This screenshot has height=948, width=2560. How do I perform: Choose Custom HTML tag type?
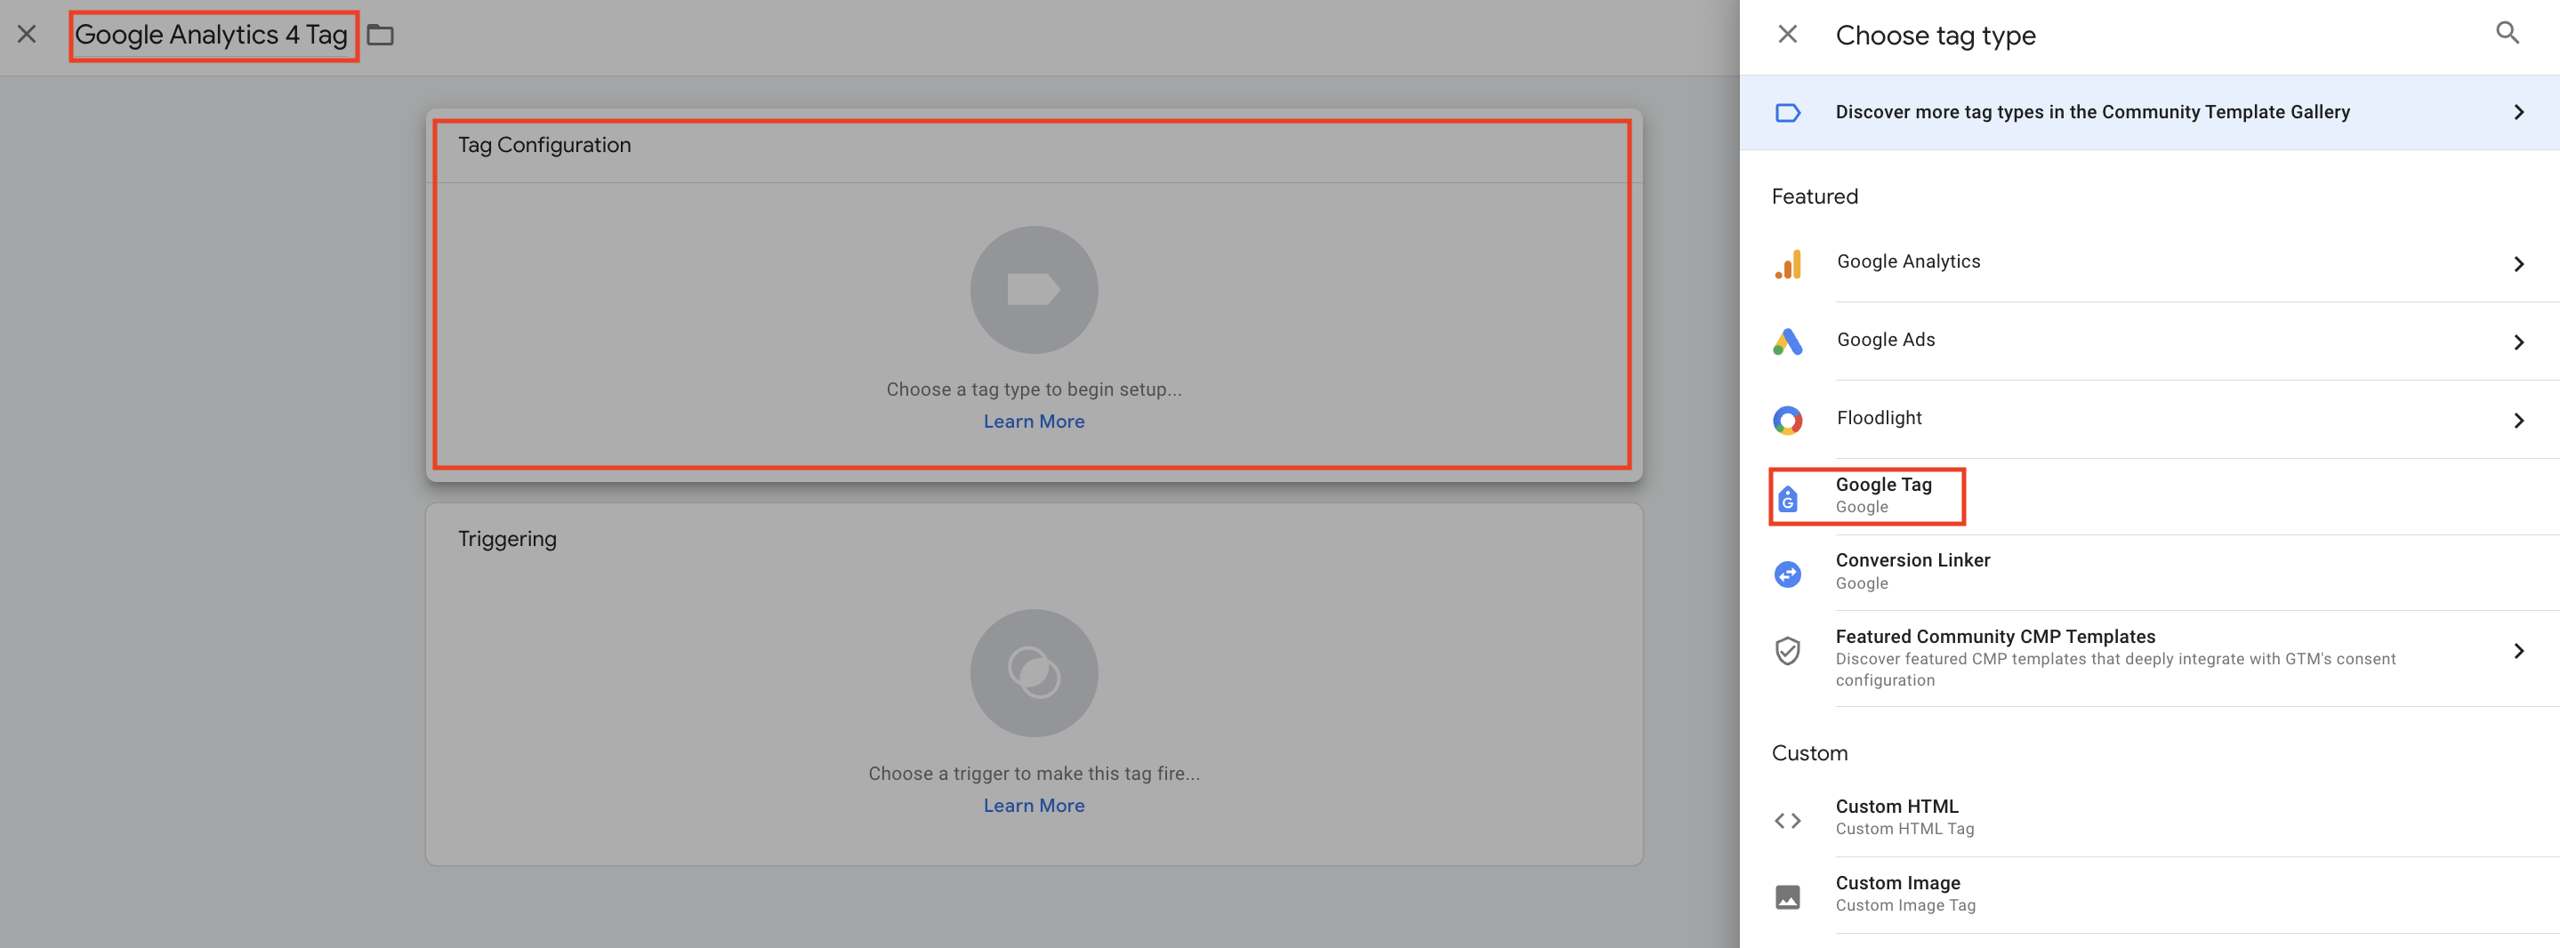pyautogui.click(x=2150, y=817)
